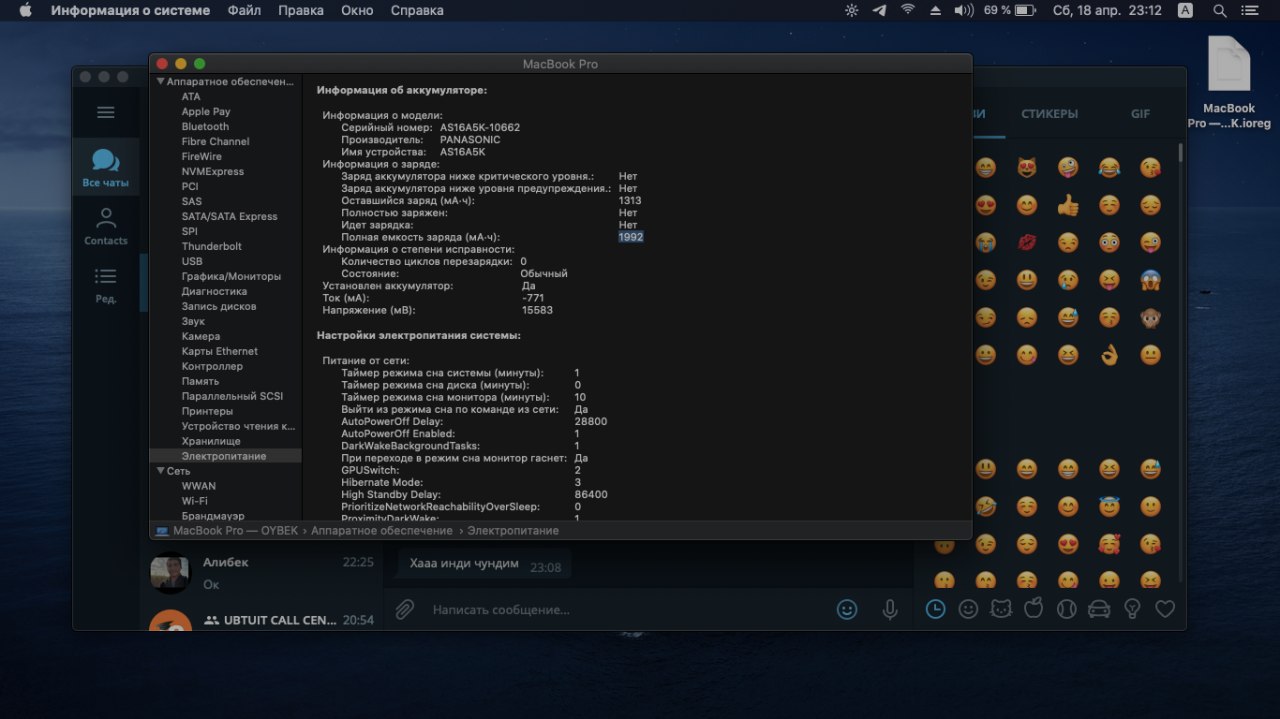Switch to СТИКЕРЫ tab
The image size is (1280, 719).
point(1049,114)
